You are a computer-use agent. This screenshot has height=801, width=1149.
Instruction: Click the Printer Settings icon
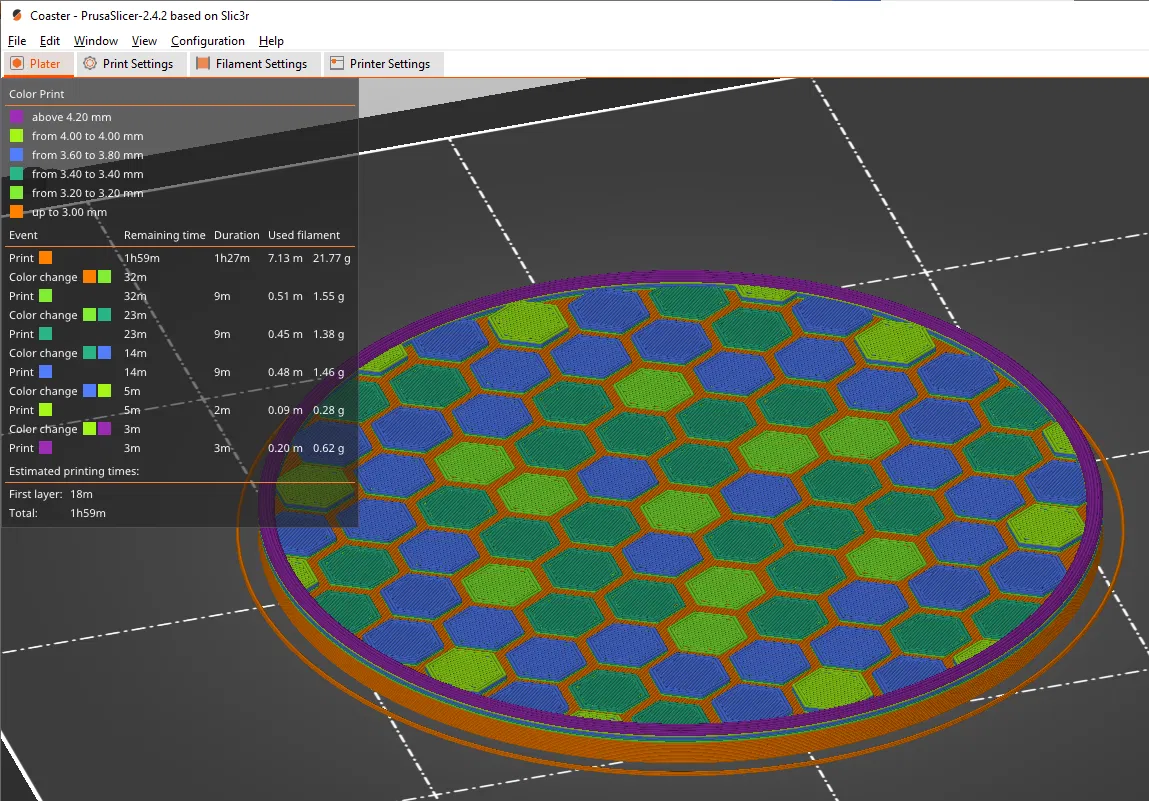click(x=337, y=64)
